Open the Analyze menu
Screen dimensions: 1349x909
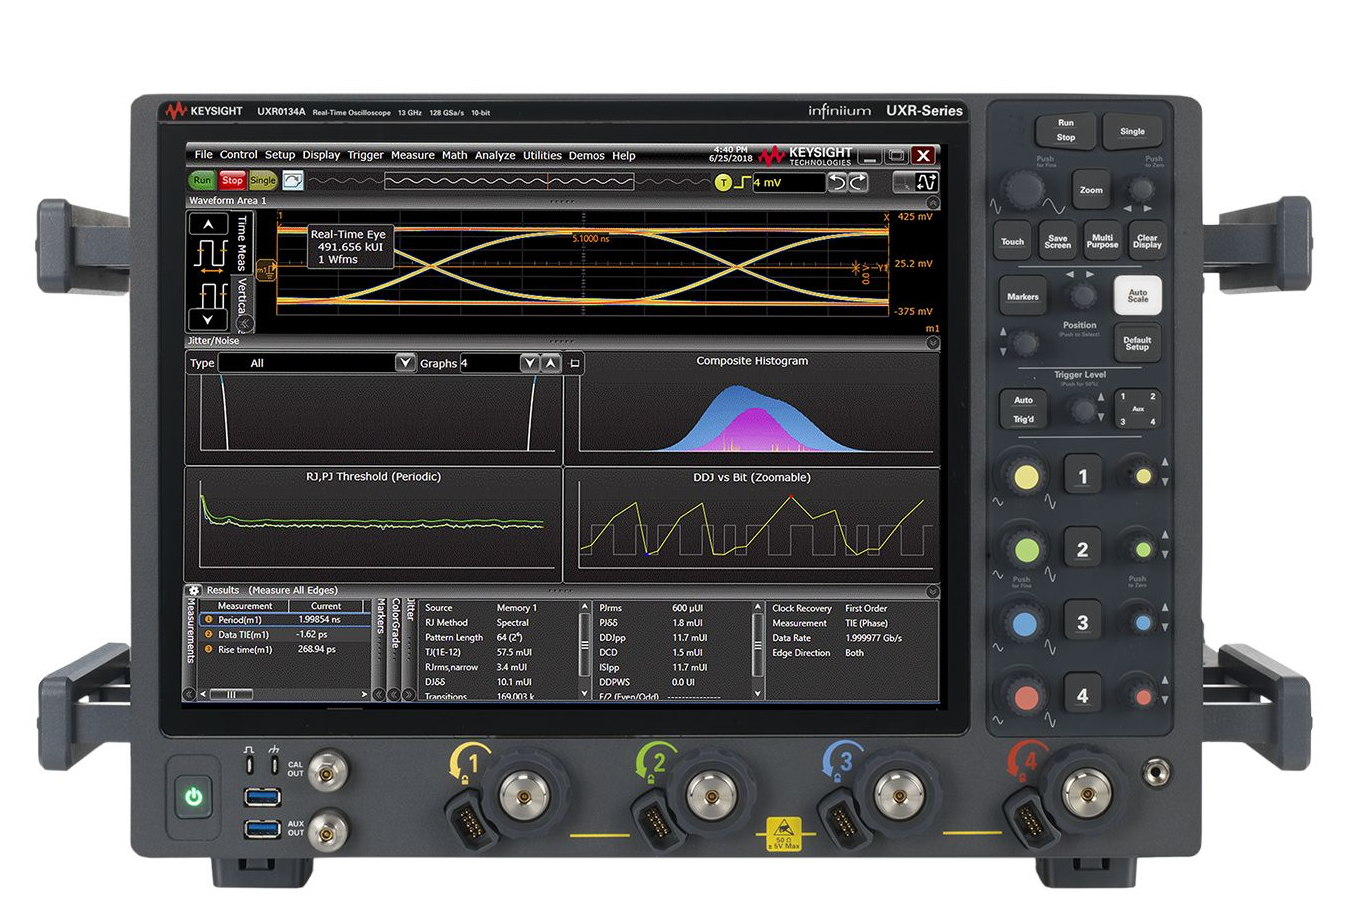coord(495,156)
